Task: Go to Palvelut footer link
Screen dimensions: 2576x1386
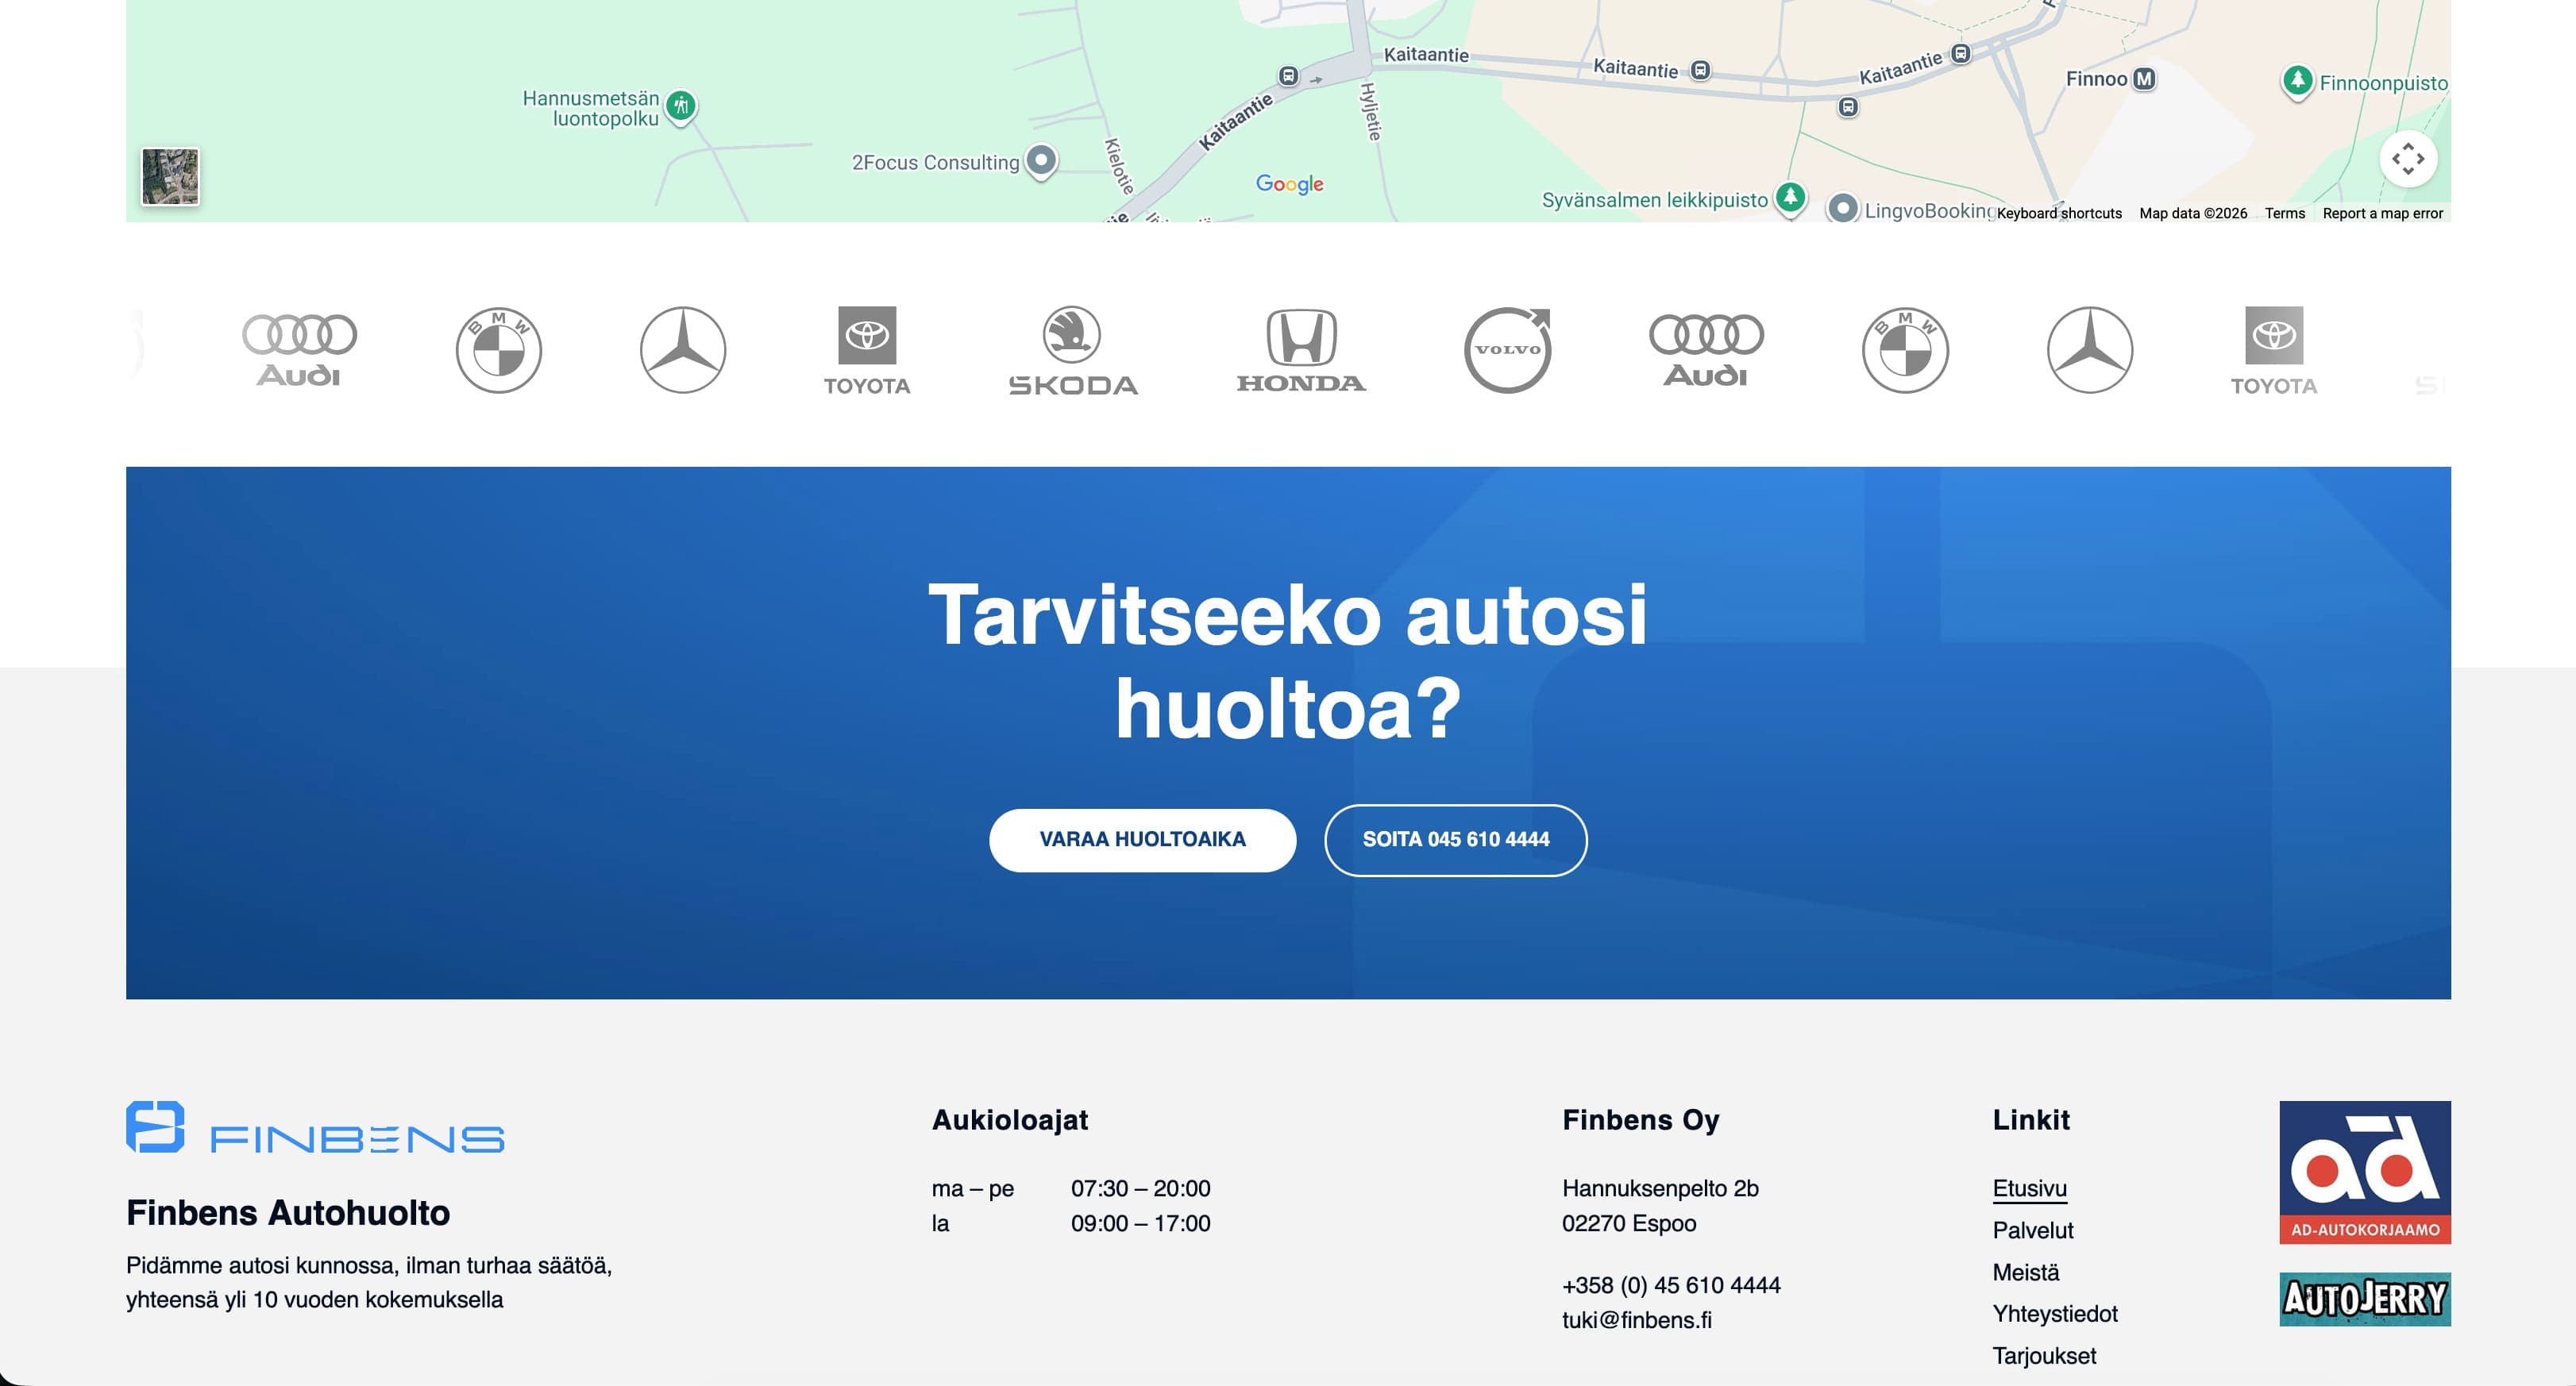Action: (x=2032, y=1230)
